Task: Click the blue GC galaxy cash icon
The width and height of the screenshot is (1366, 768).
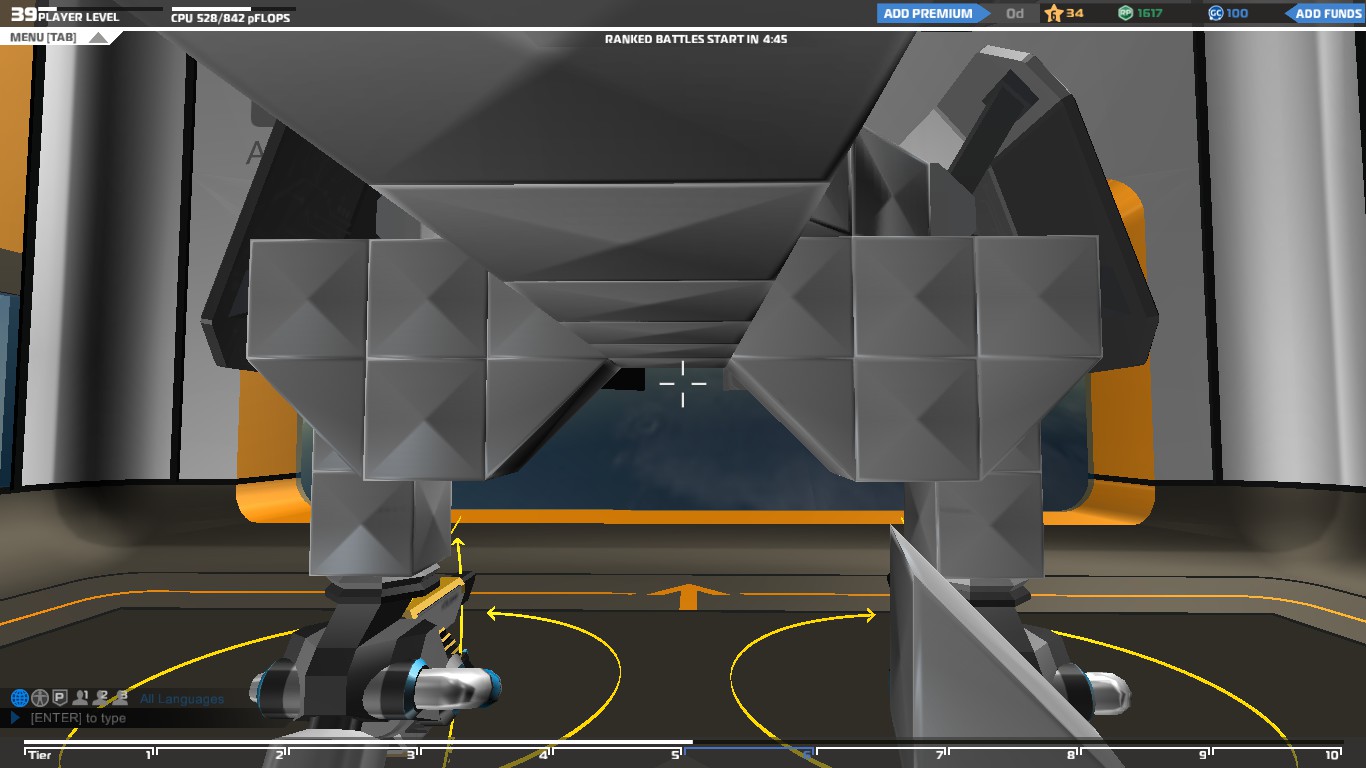Action: point(1216,14)
